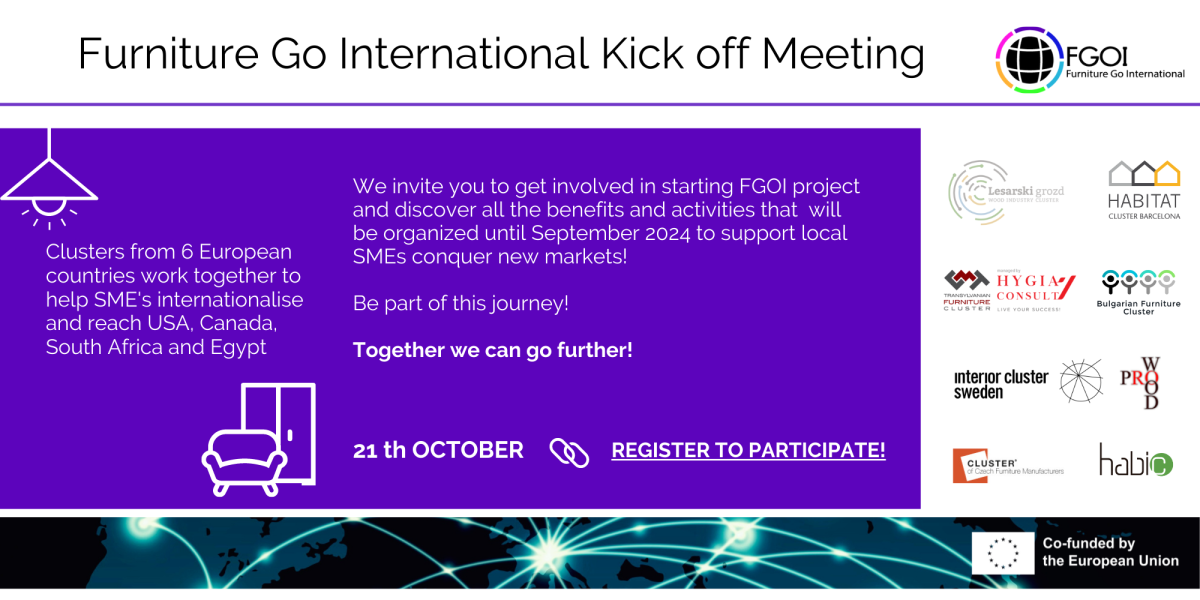
Task: Open the habic logo
Action: click(1135, 460)
